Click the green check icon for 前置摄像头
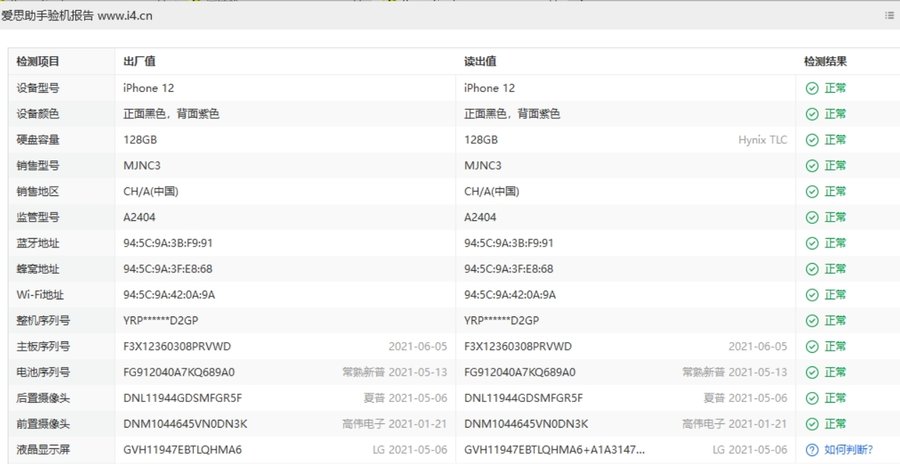This screenshot has height=464, width=900. point(812,424)
